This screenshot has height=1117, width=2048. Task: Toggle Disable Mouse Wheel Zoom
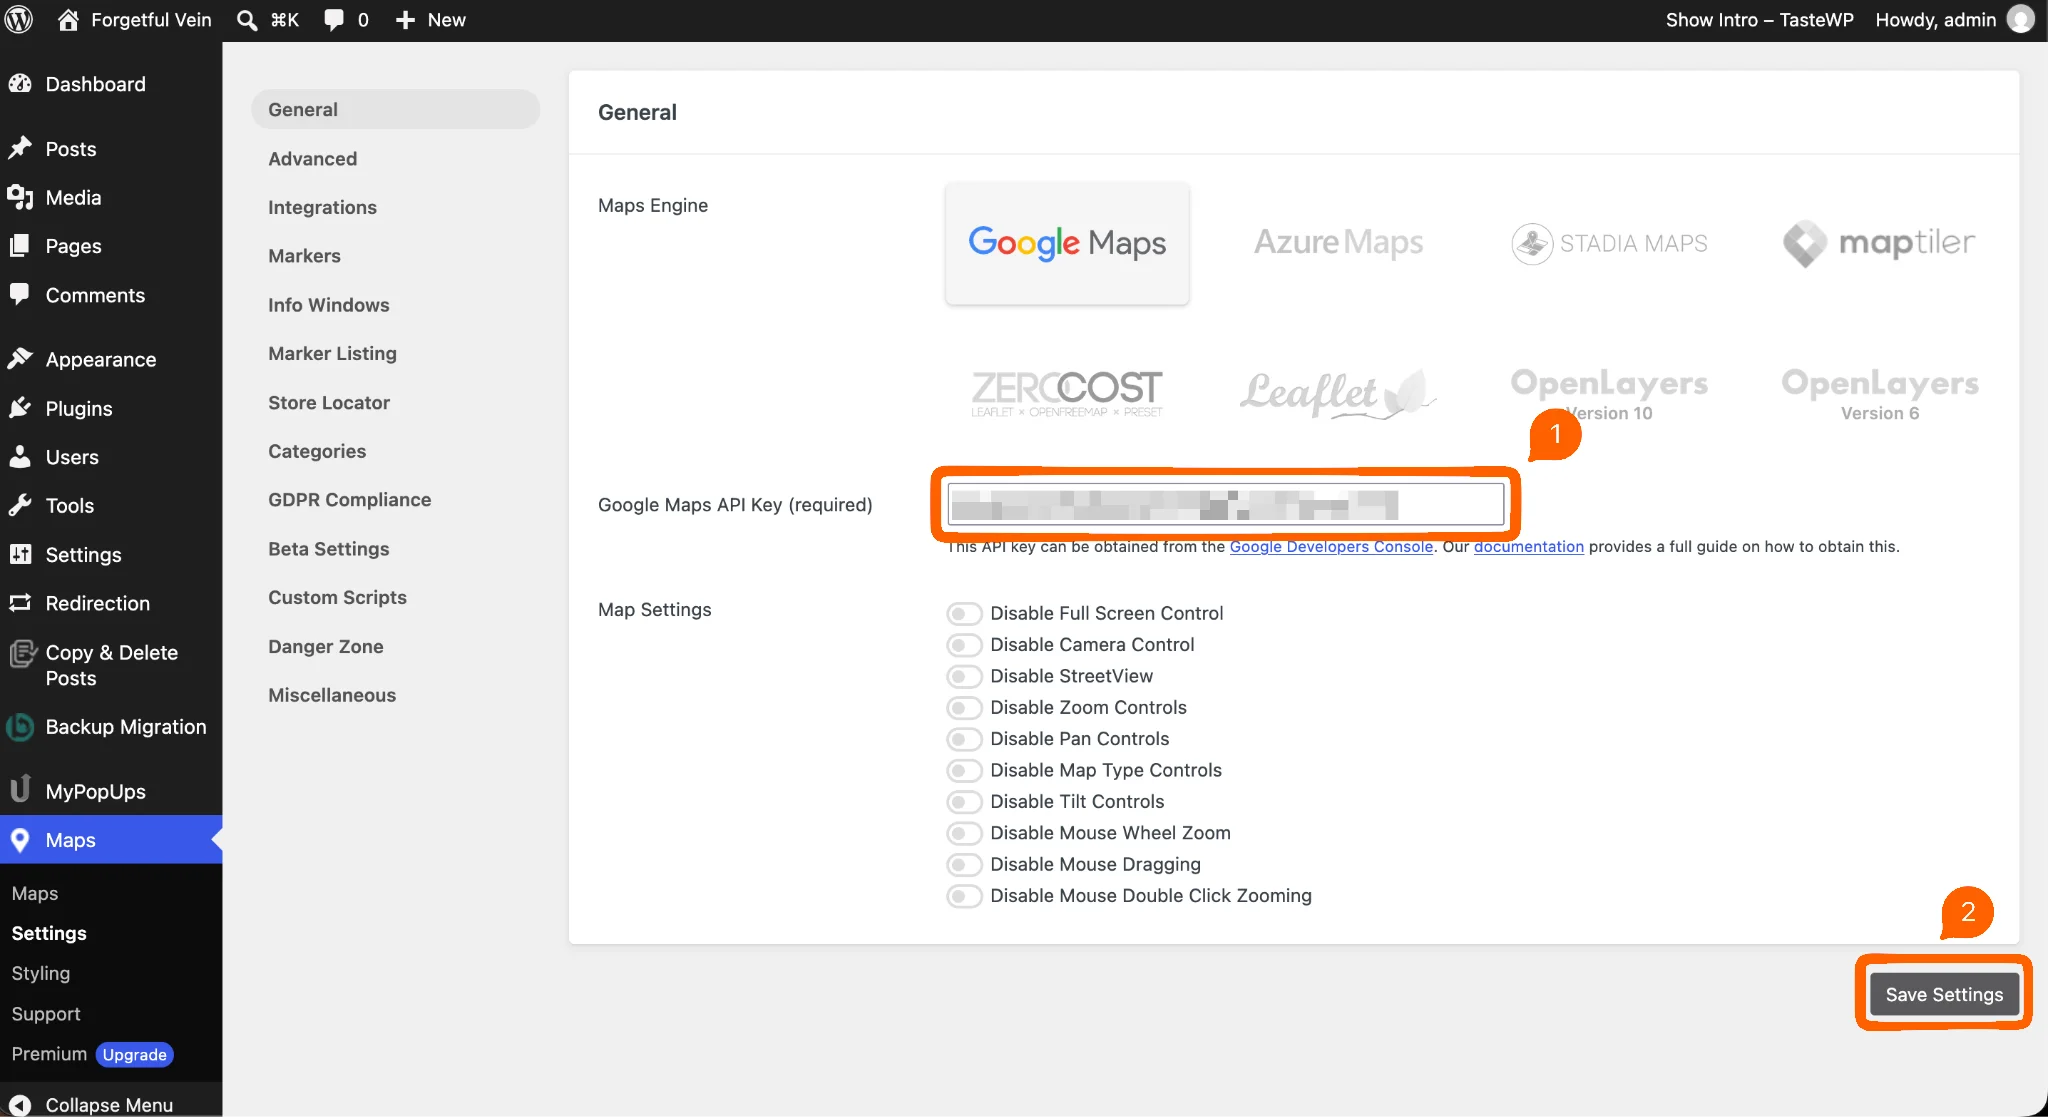964,833
